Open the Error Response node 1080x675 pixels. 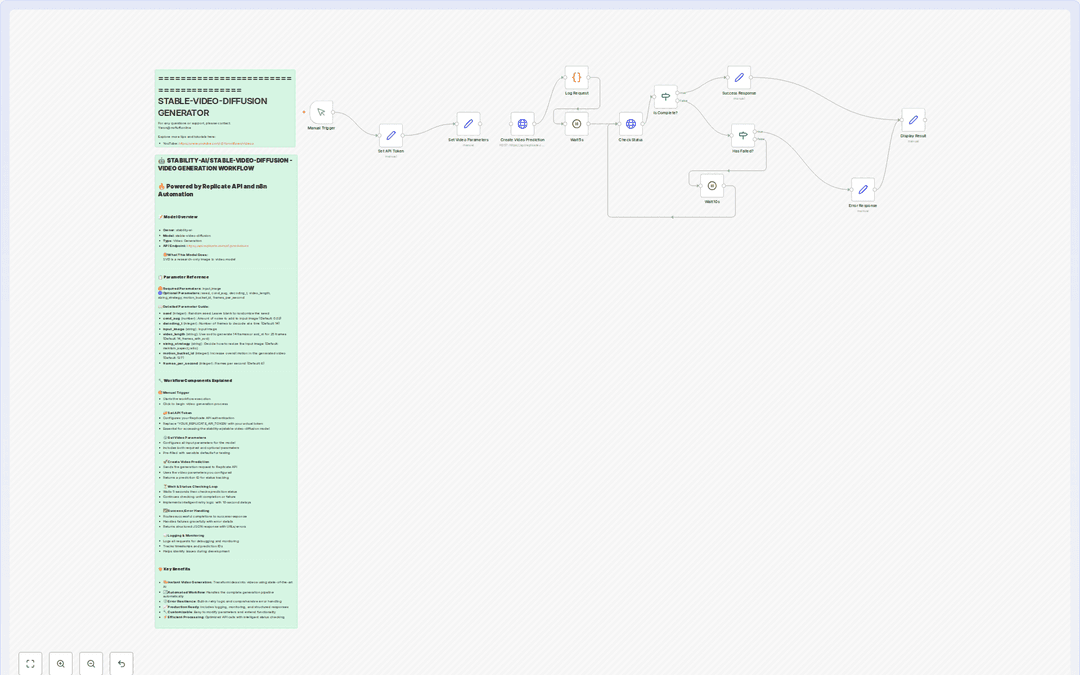point(862,189)
